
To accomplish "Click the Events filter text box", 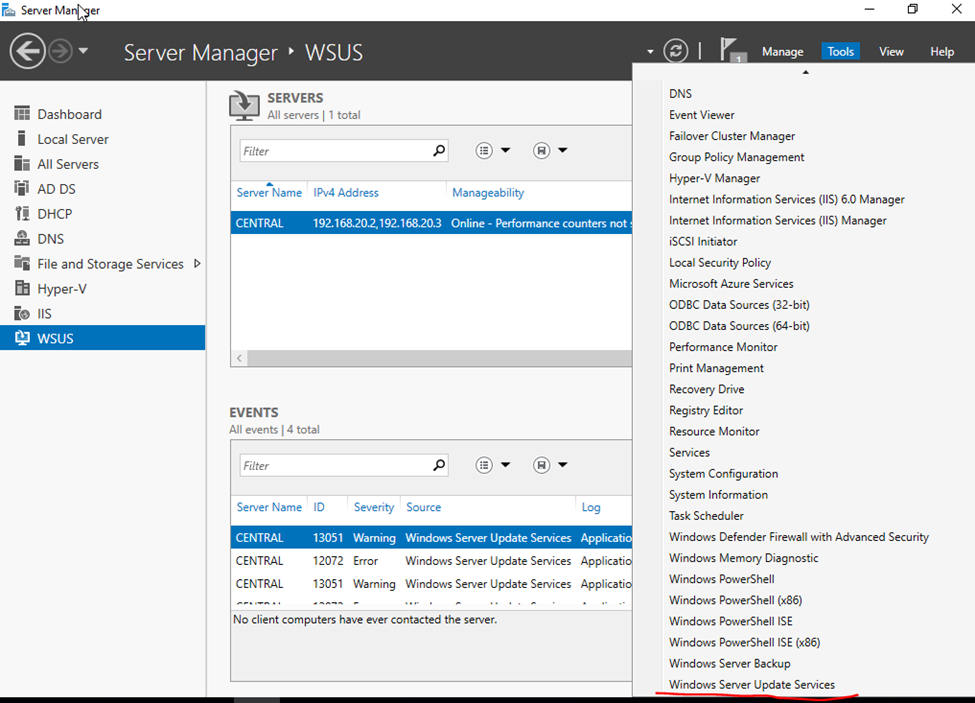I will click(335, 466).
